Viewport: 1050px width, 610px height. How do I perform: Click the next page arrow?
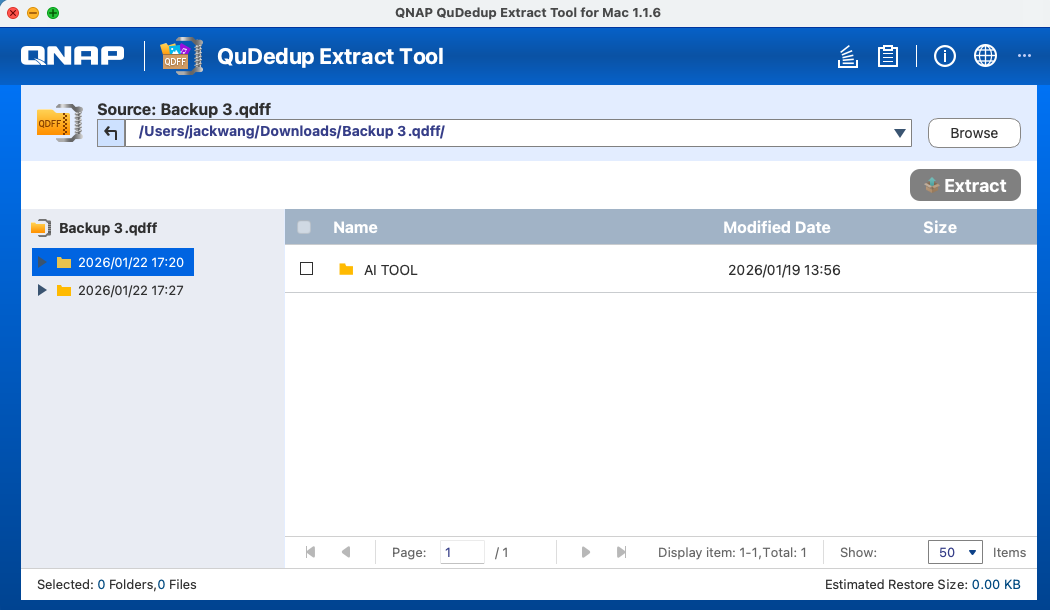[586, 552]
